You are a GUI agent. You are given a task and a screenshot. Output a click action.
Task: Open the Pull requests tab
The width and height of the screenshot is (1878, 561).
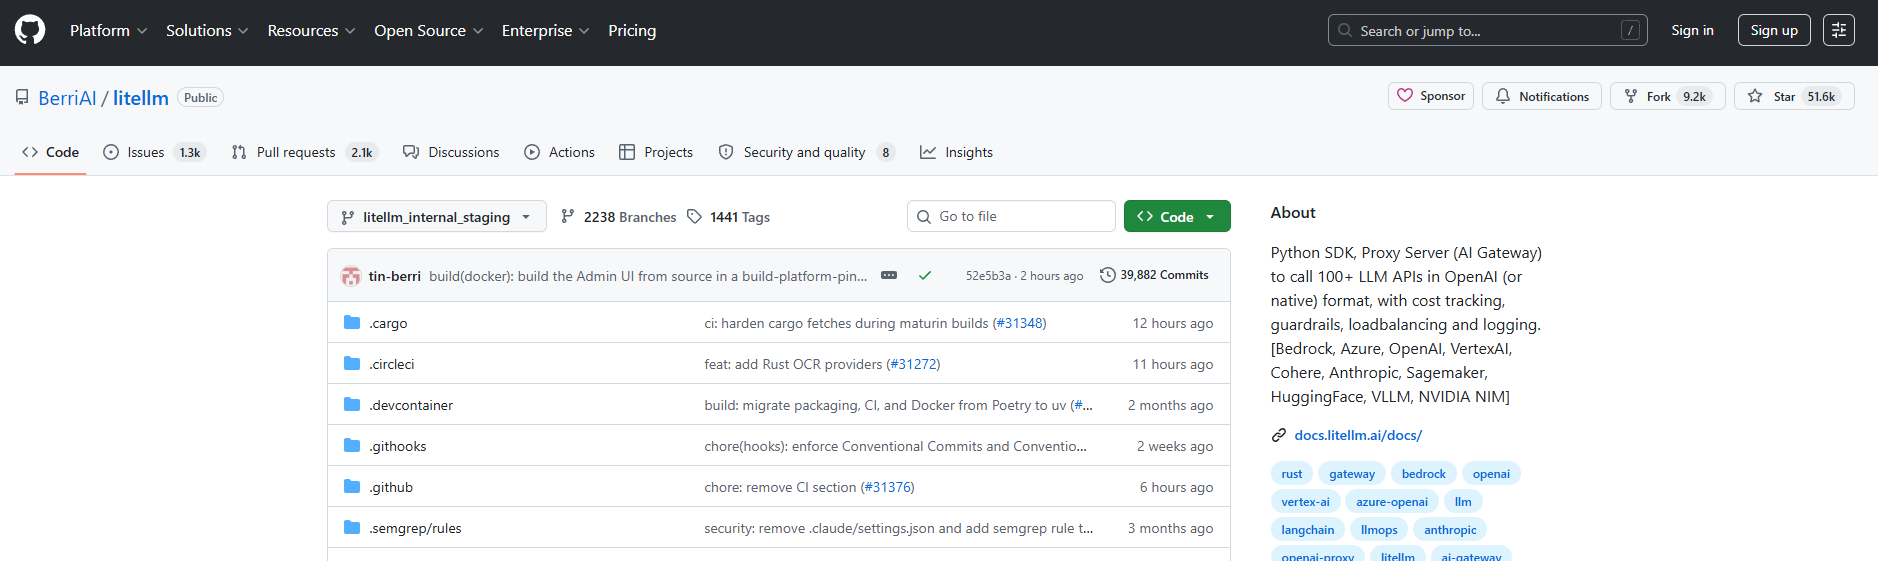[x=304, y=152]
